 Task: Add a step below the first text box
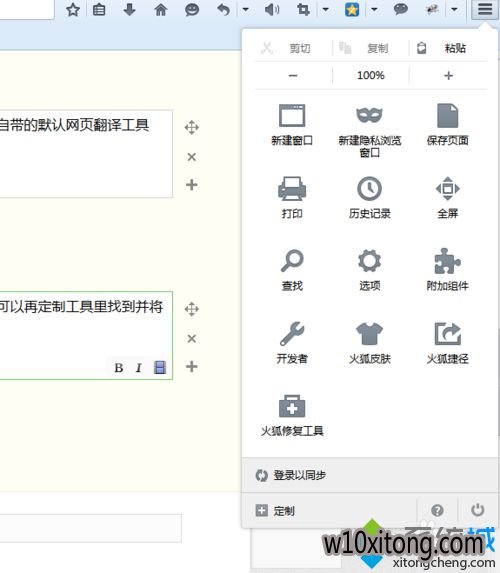tap(192, 185)
